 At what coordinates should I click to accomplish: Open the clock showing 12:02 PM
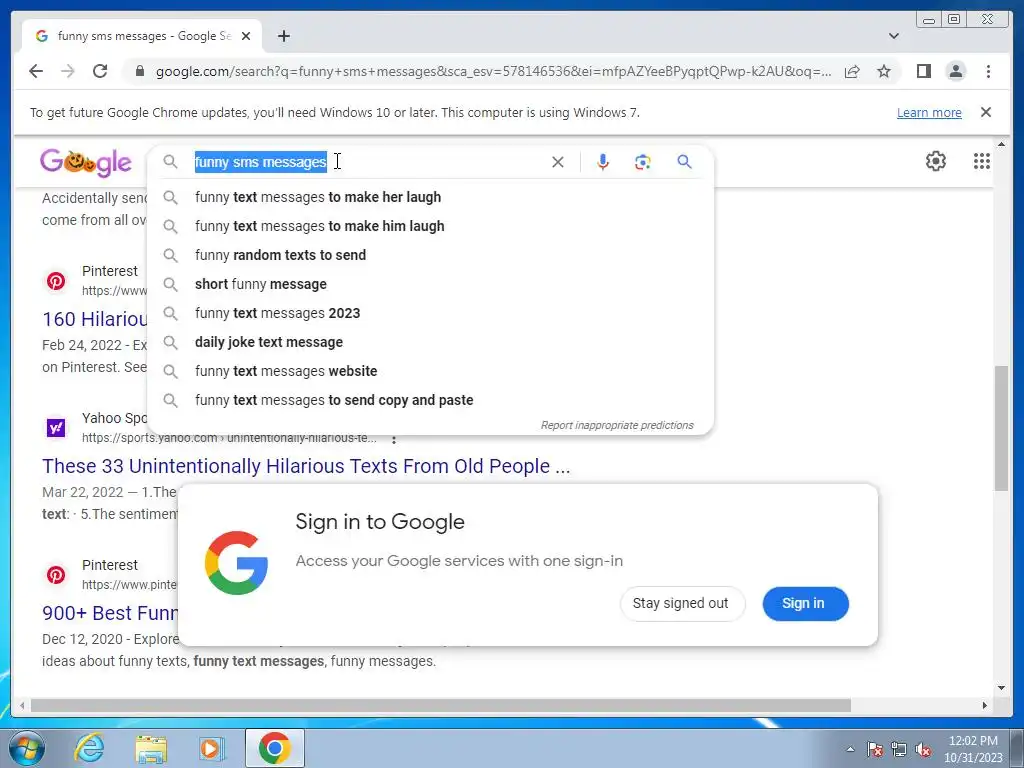pos(973,749)
